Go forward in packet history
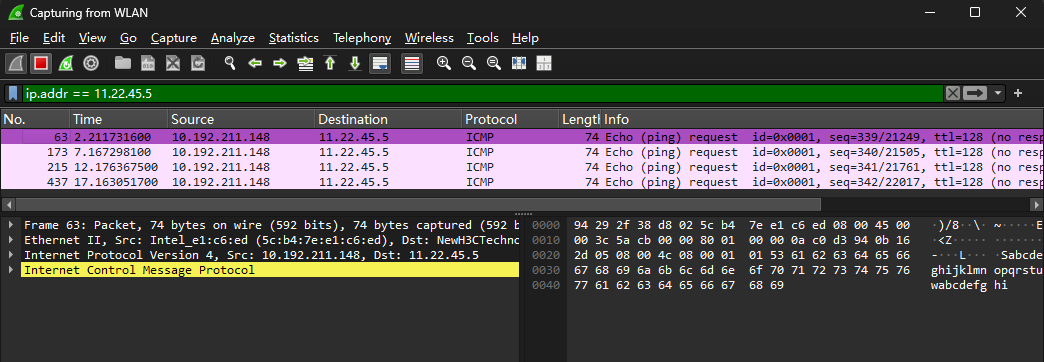Image resolution: width=1044 pixels, height=362 pixels. (x=280, y=63)
